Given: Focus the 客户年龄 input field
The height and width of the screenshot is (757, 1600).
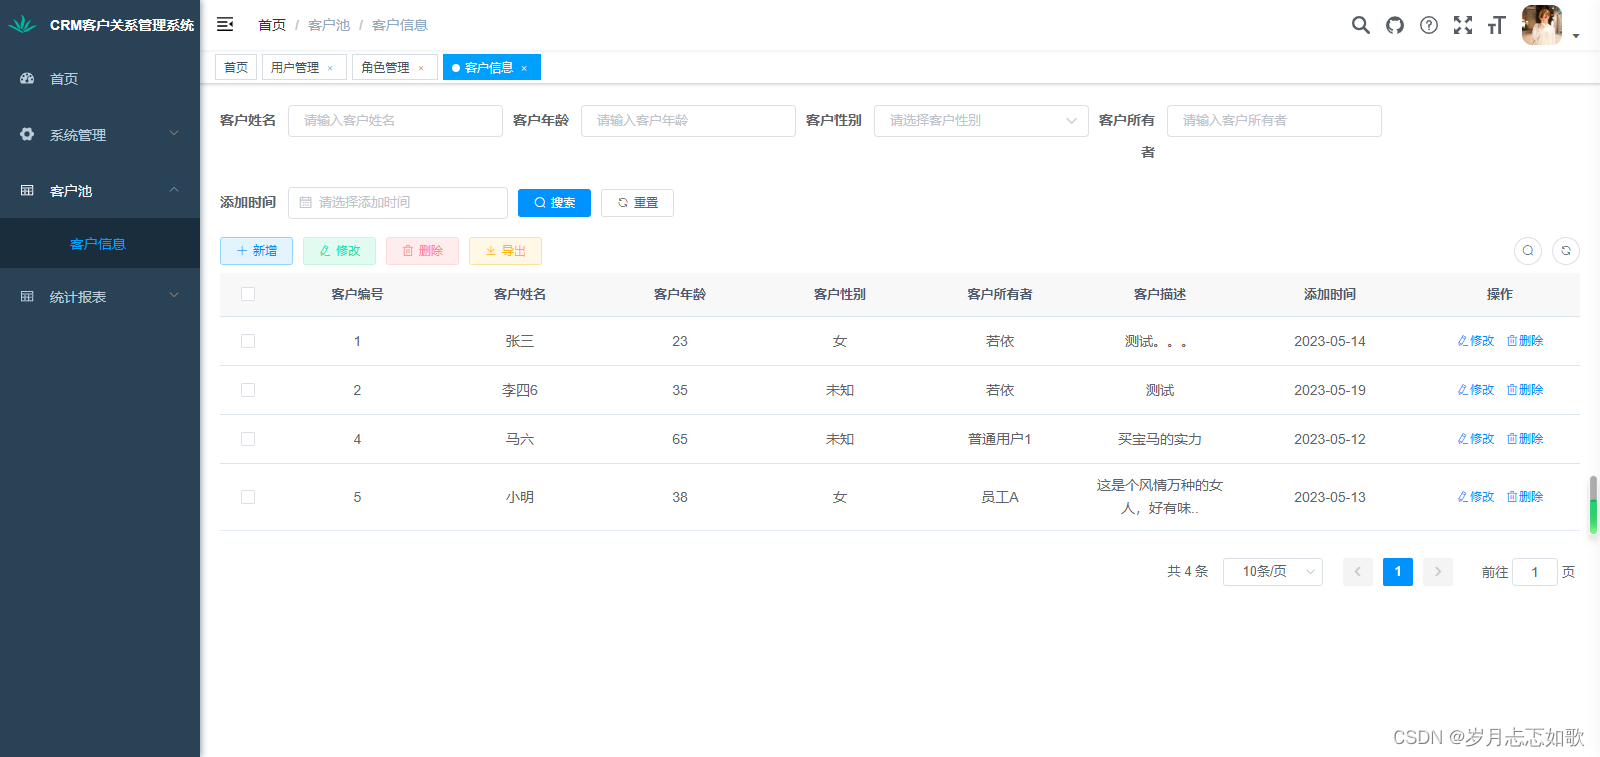Looking at the screenshot, I should [x=688, y=120].
